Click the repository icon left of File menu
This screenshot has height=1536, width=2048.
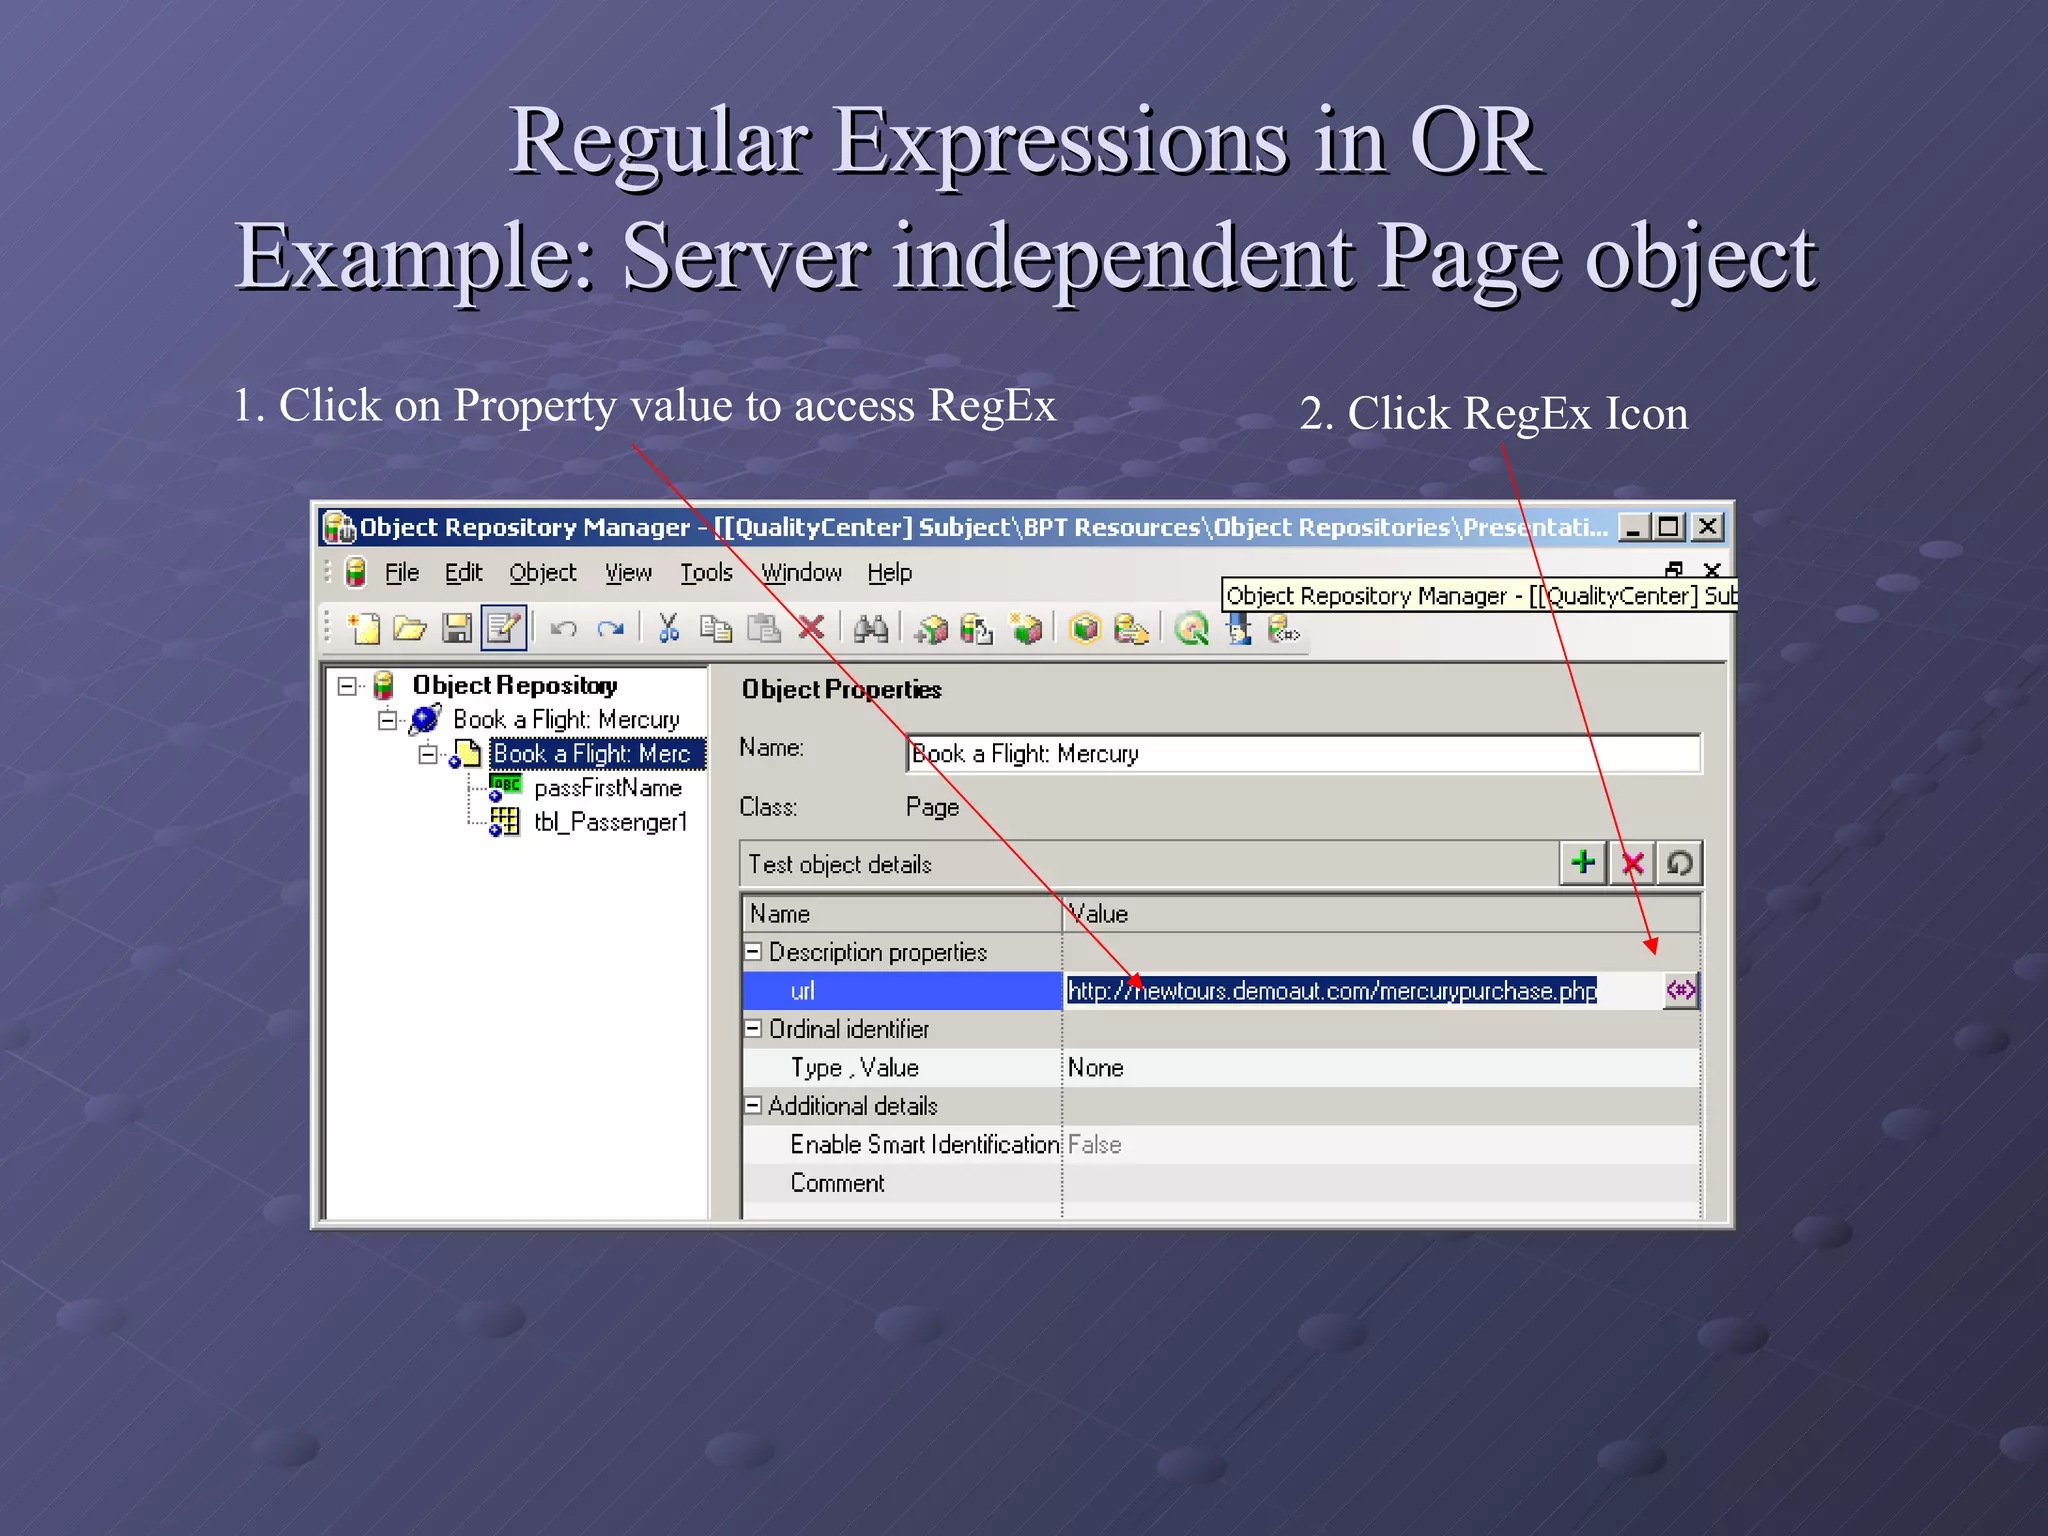tap(355, 573)
